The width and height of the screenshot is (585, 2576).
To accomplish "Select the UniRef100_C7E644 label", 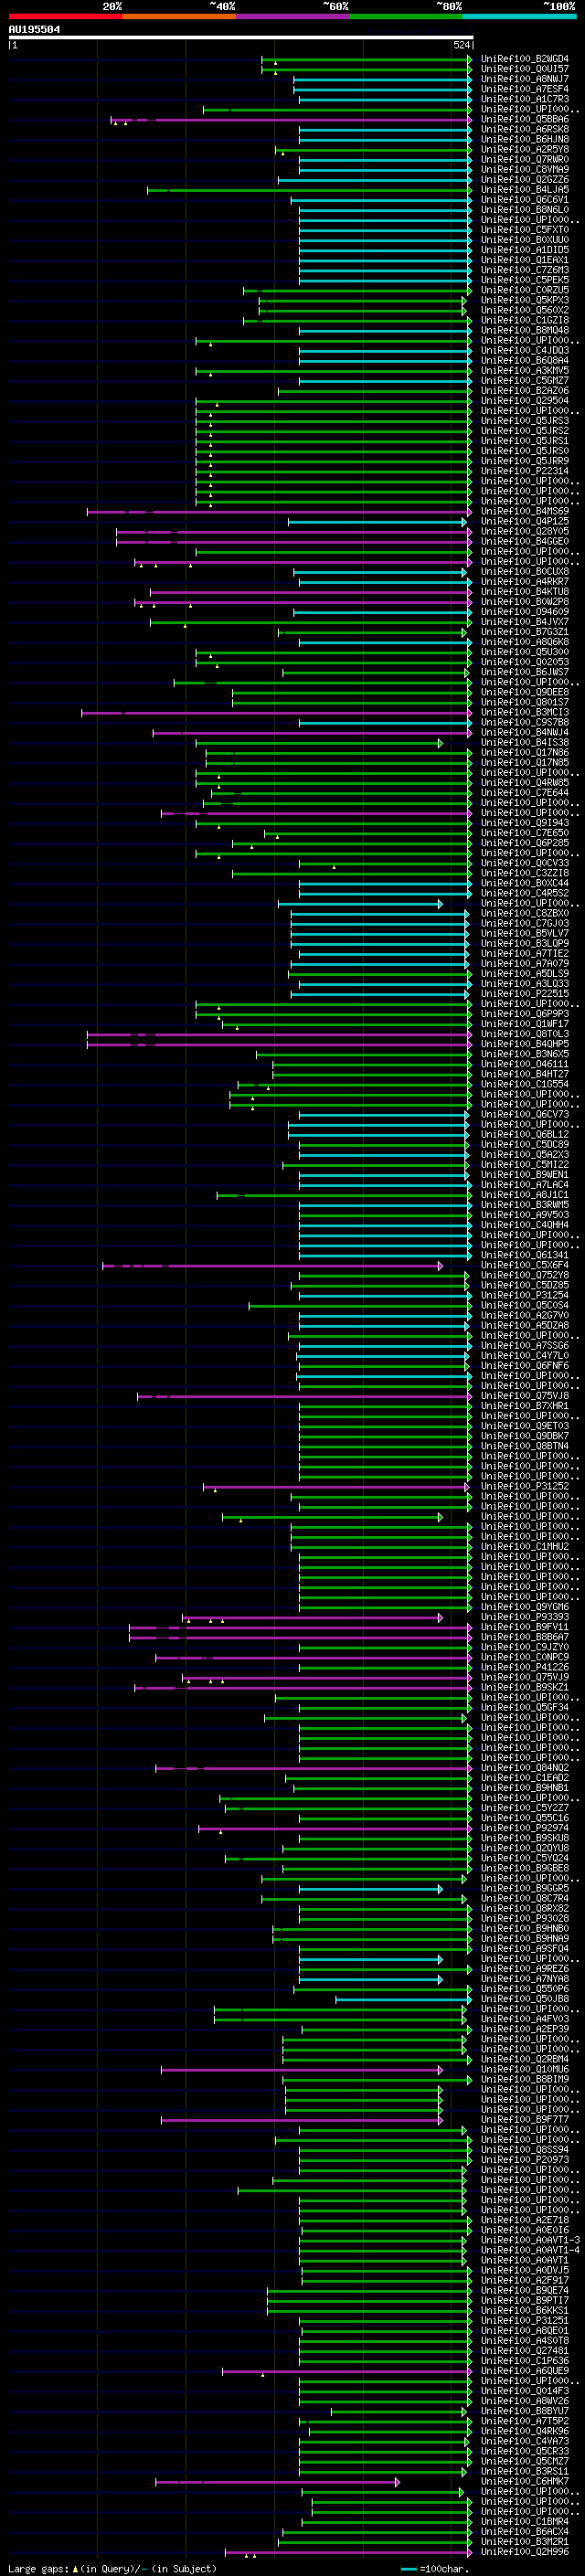I will 524,793.
